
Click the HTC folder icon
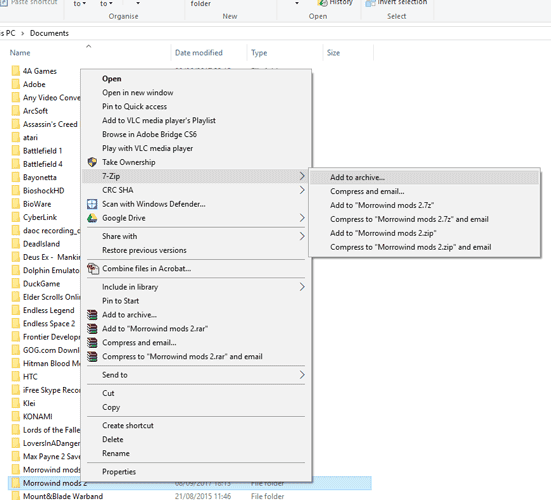click(15, 377)
